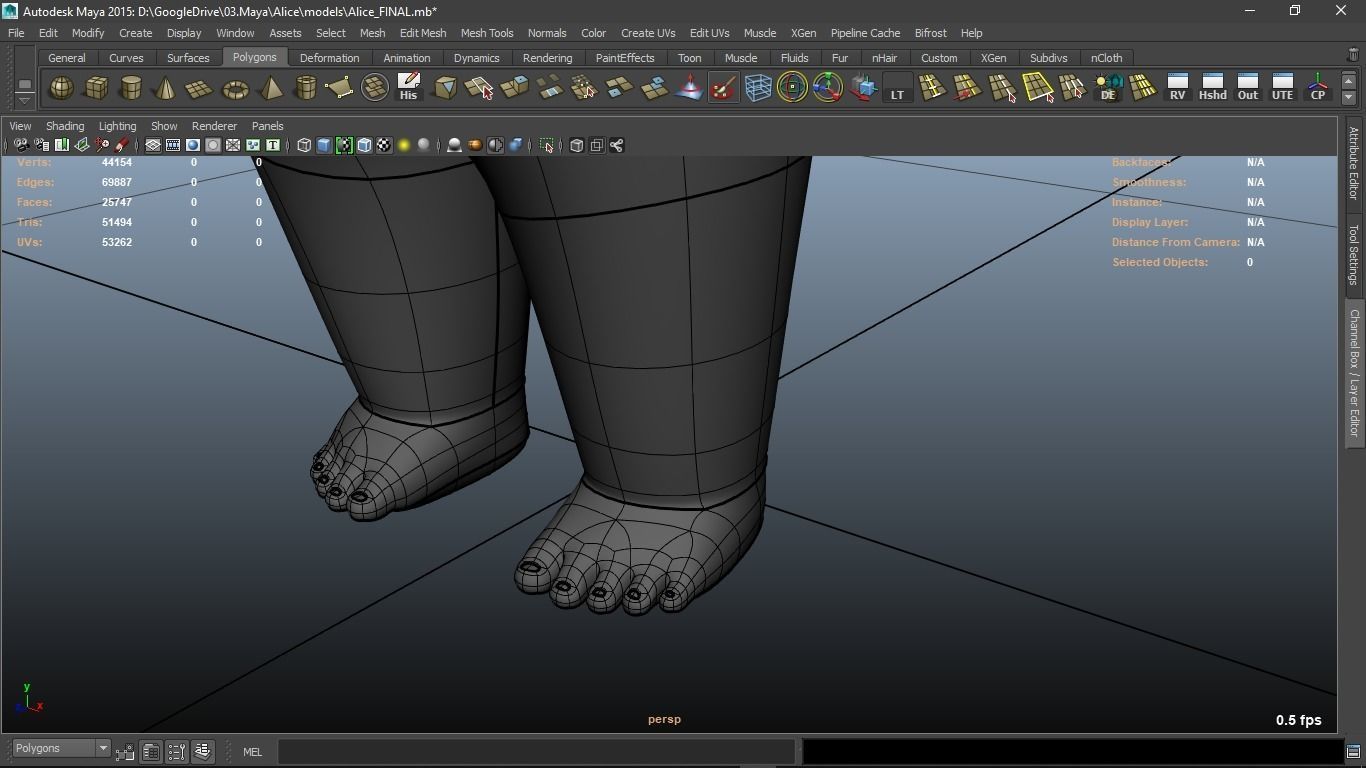Open the Tool Settings side tab
This screenshot has width=1366, height=768.
point(1354,254)
